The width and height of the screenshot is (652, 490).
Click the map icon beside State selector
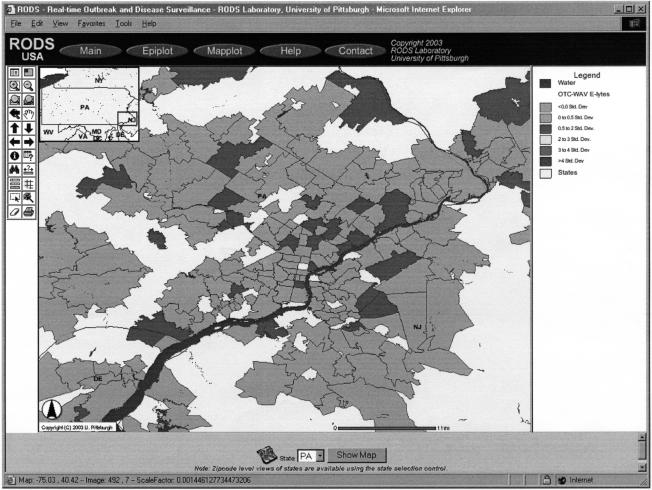(x=267, y=455)
